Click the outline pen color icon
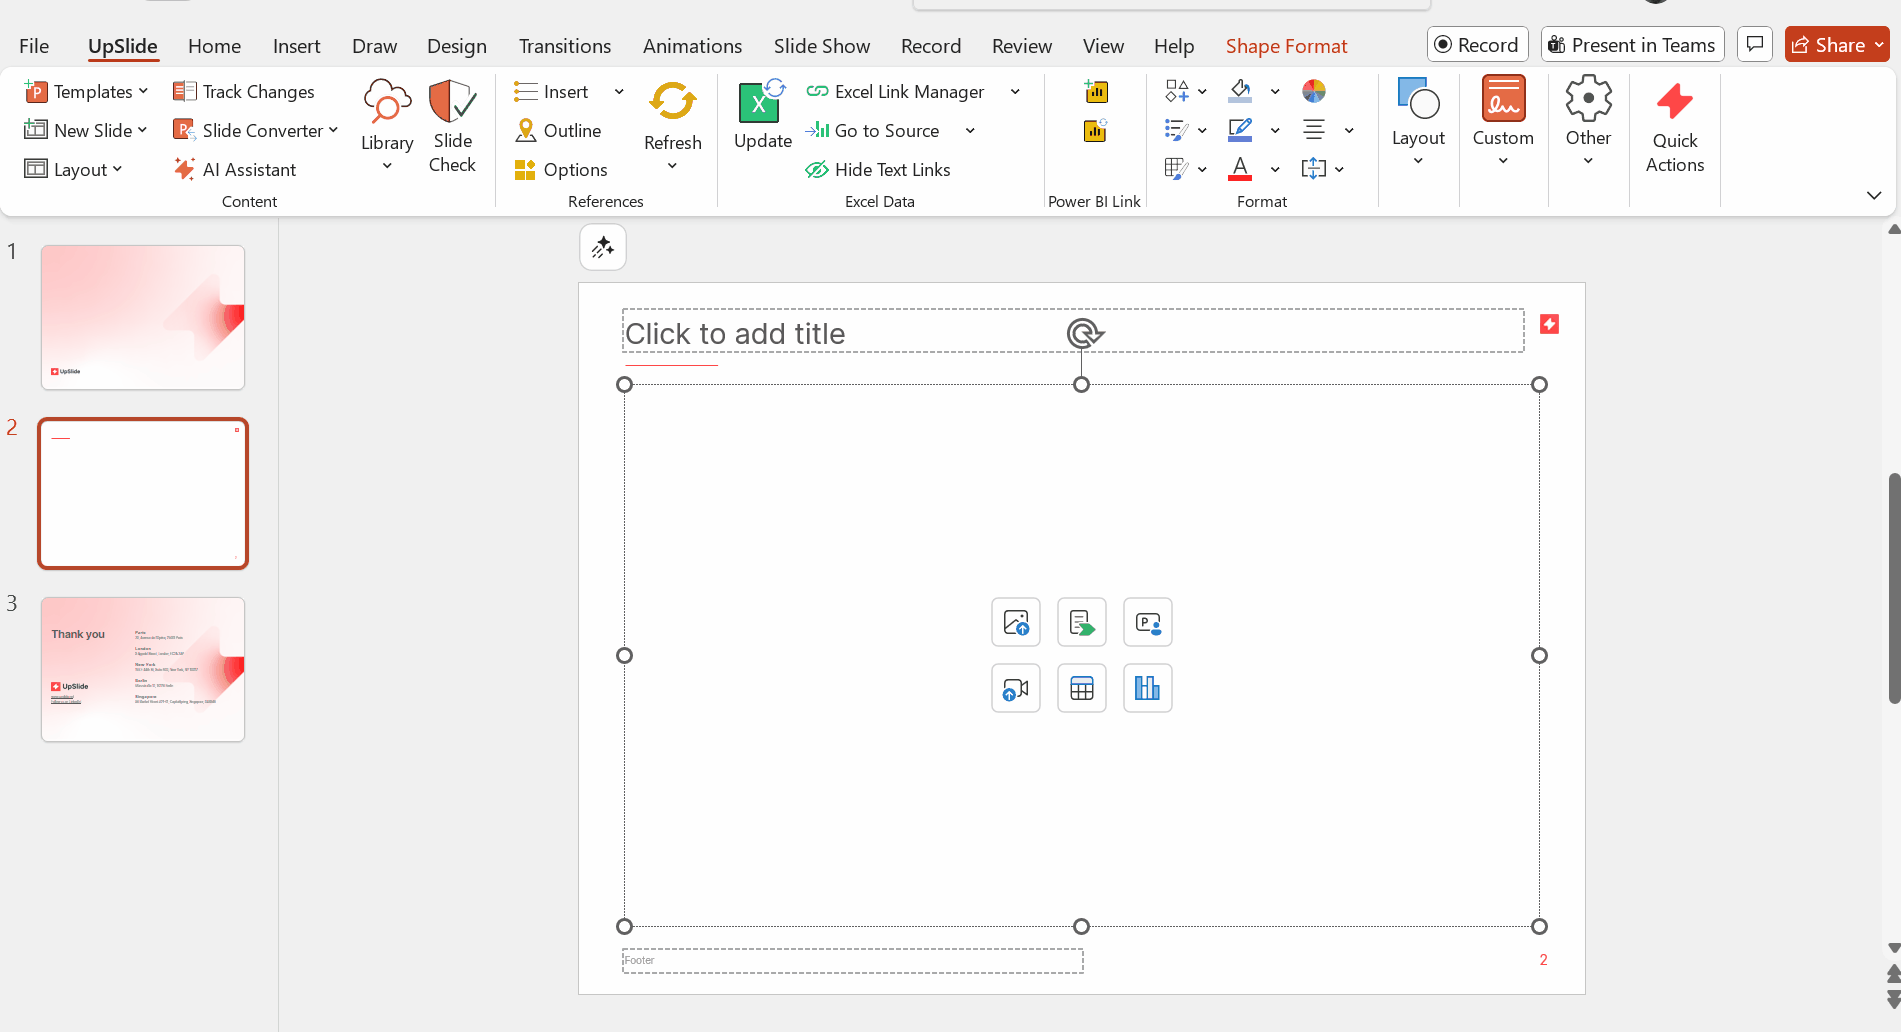1901x1032 pixels. point(1240,130)
